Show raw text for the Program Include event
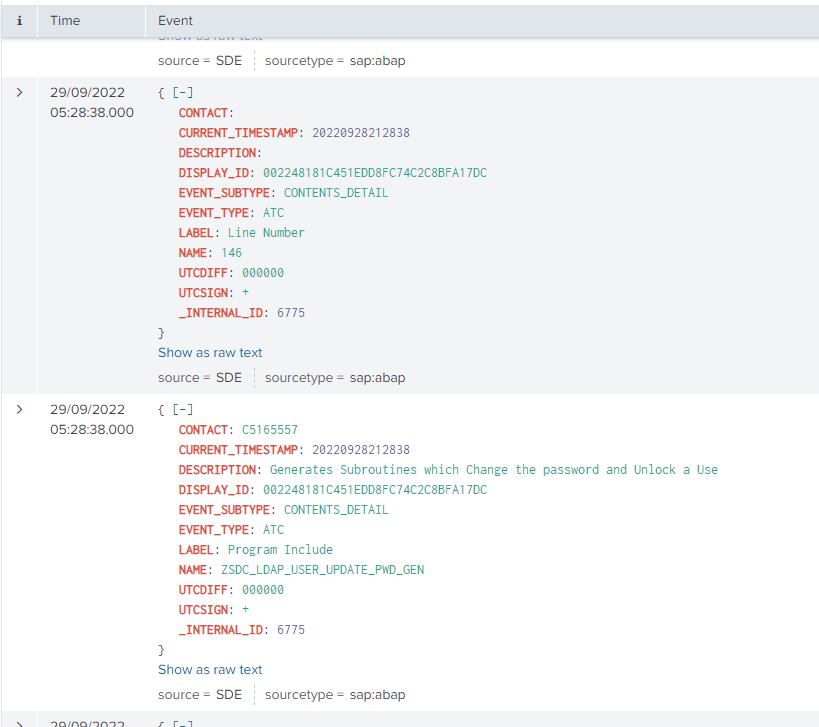This screenshot has height=727, width=819. click(210, 669)
